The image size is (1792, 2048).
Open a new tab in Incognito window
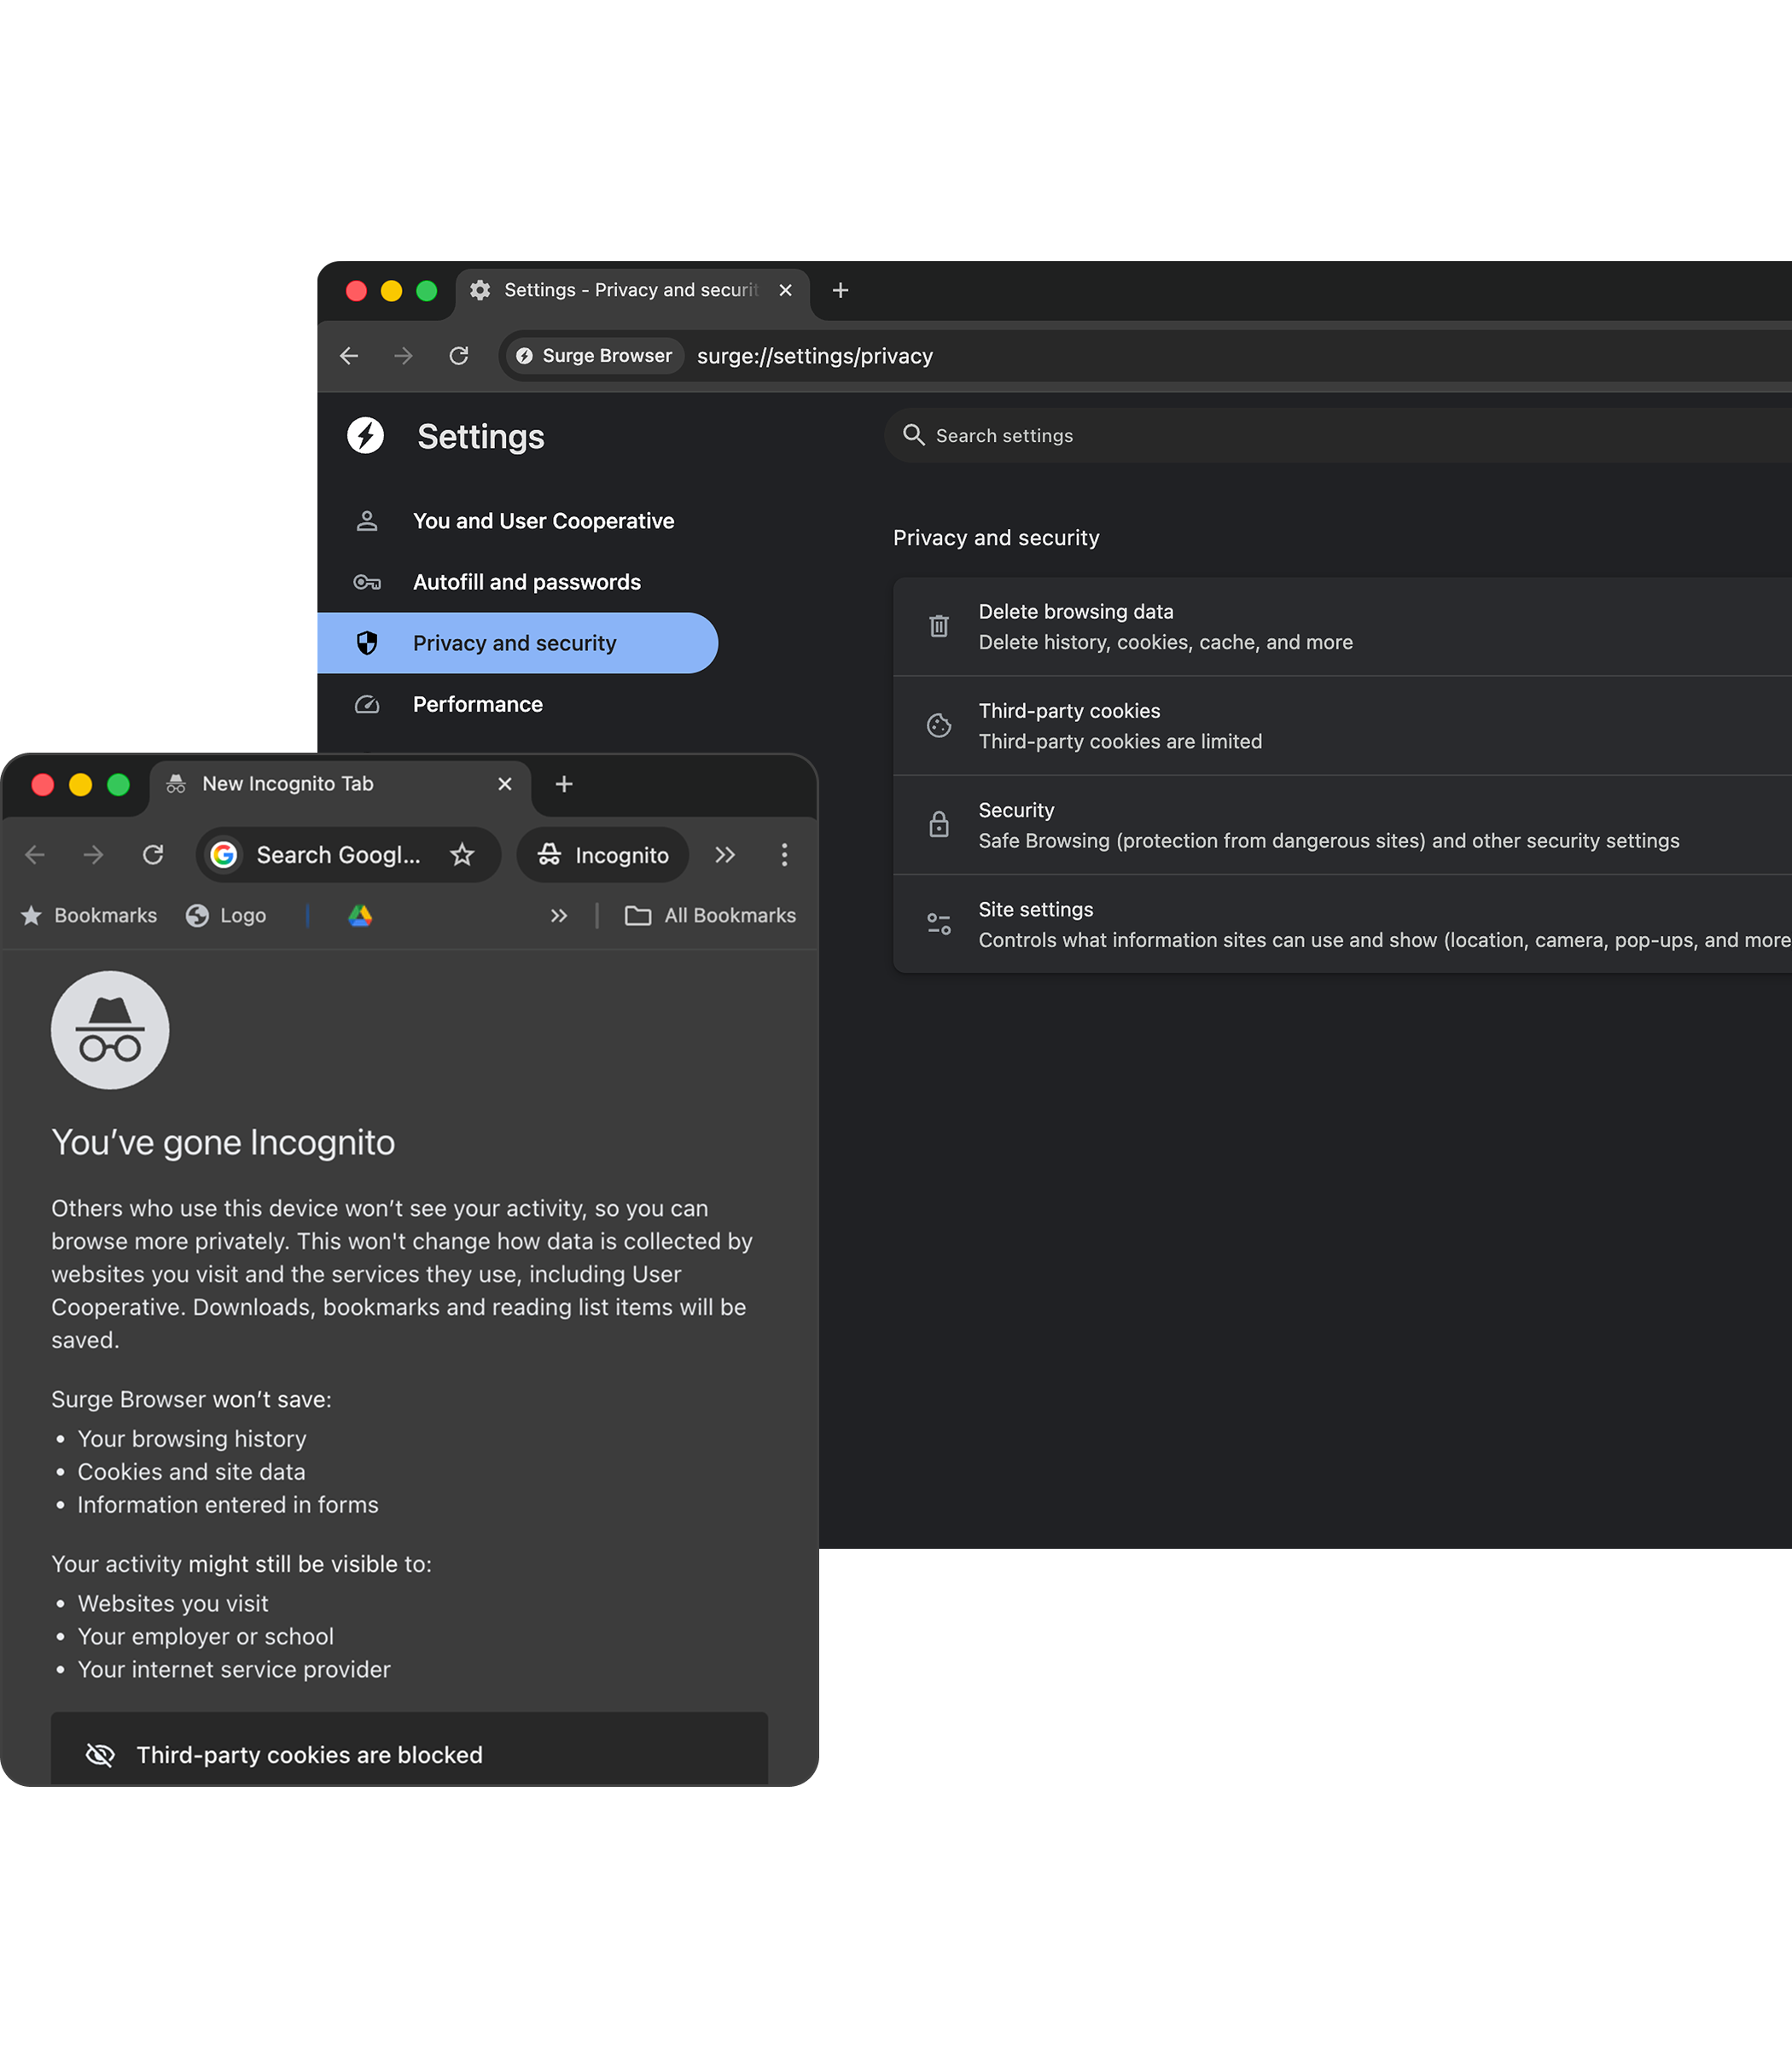coord(564,784)
